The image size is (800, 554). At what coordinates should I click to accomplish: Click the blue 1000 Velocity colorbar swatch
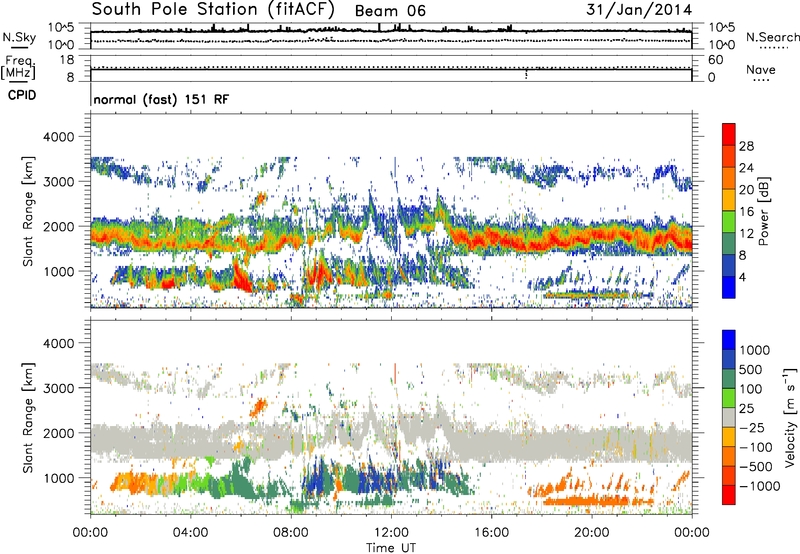click(x=729, y=340)
